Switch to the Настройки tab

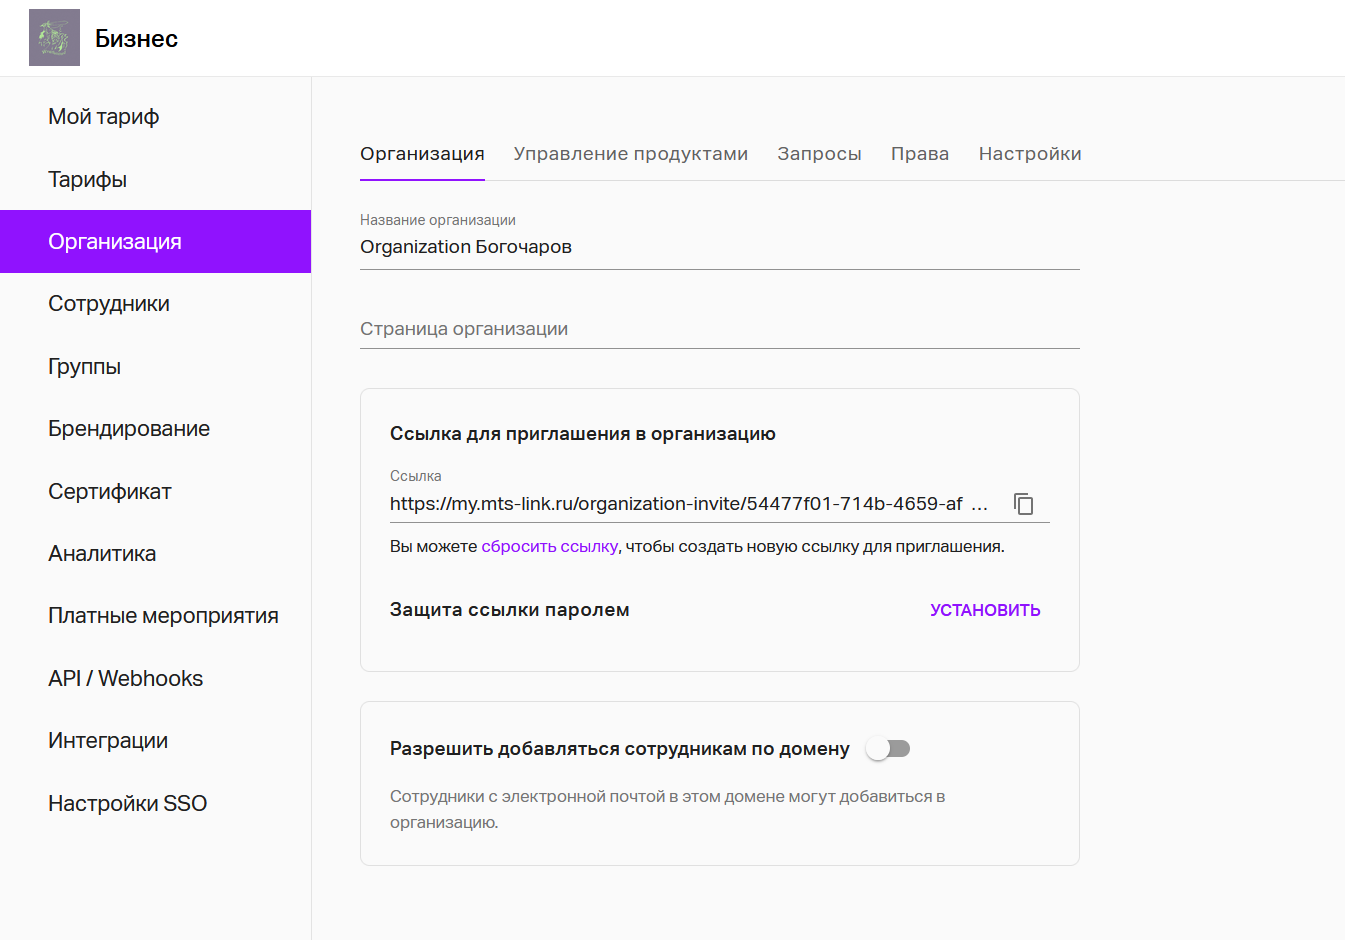point(1030,154)
